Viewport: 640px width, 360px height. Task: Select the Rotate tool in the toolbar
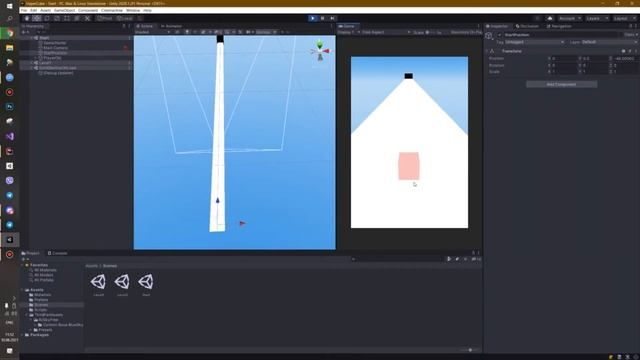click(47, 18)
